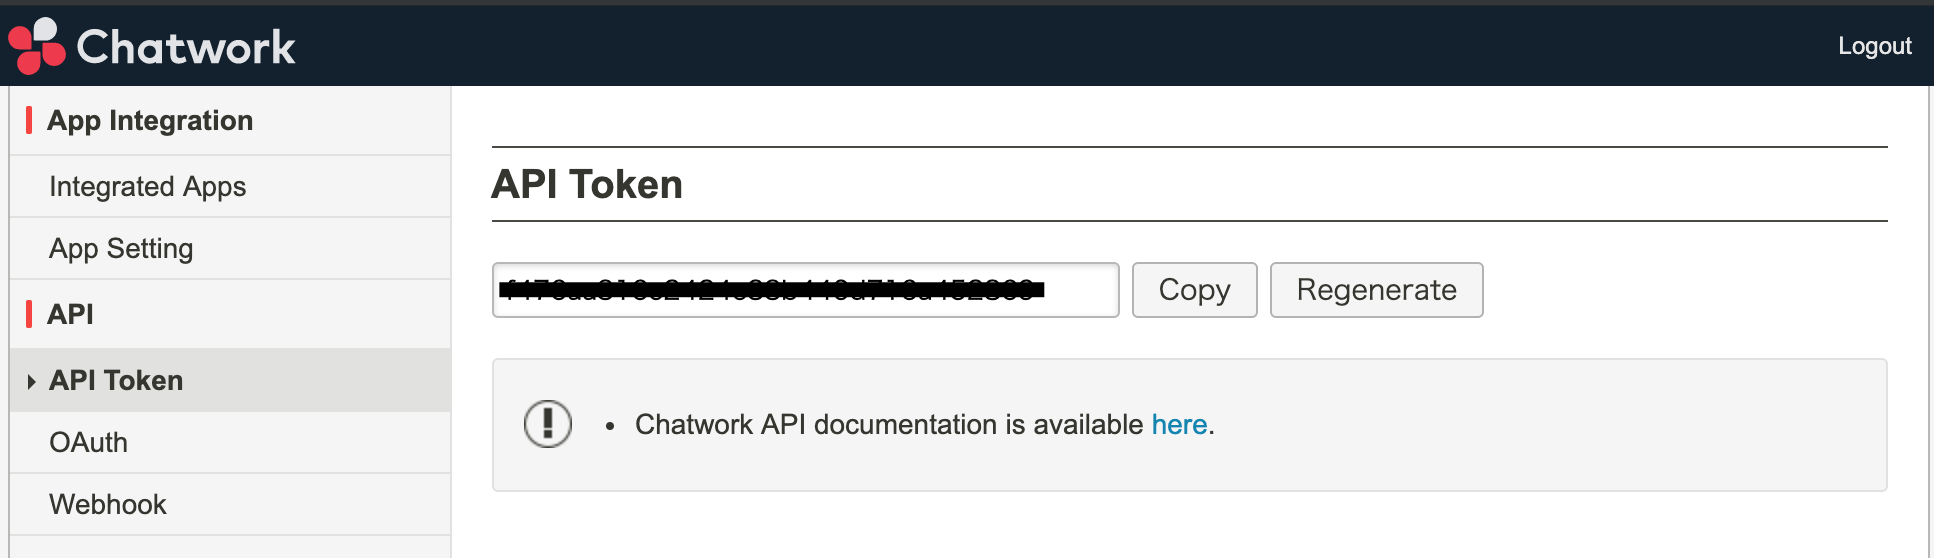Click the red marker beside App Integration
Screen dimensions: 1934x558
(x=29, y=121)
